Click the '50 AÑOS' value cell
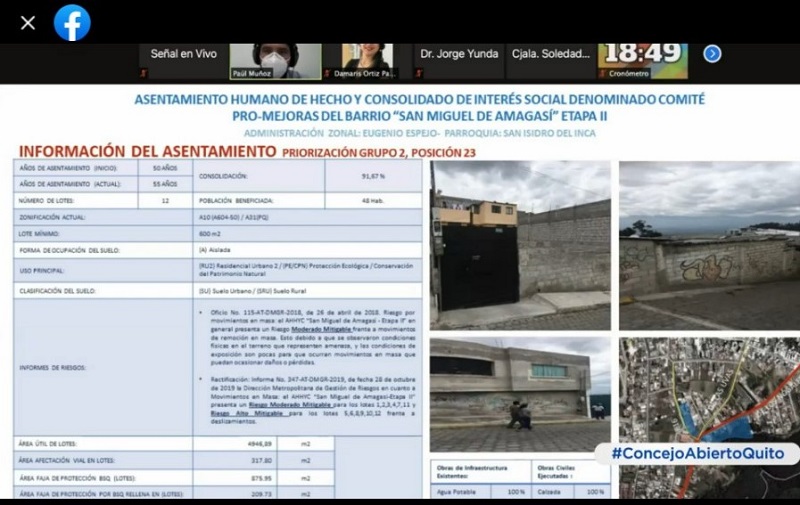The width and height of the screenshot is (800, 505). coord(165,168)
